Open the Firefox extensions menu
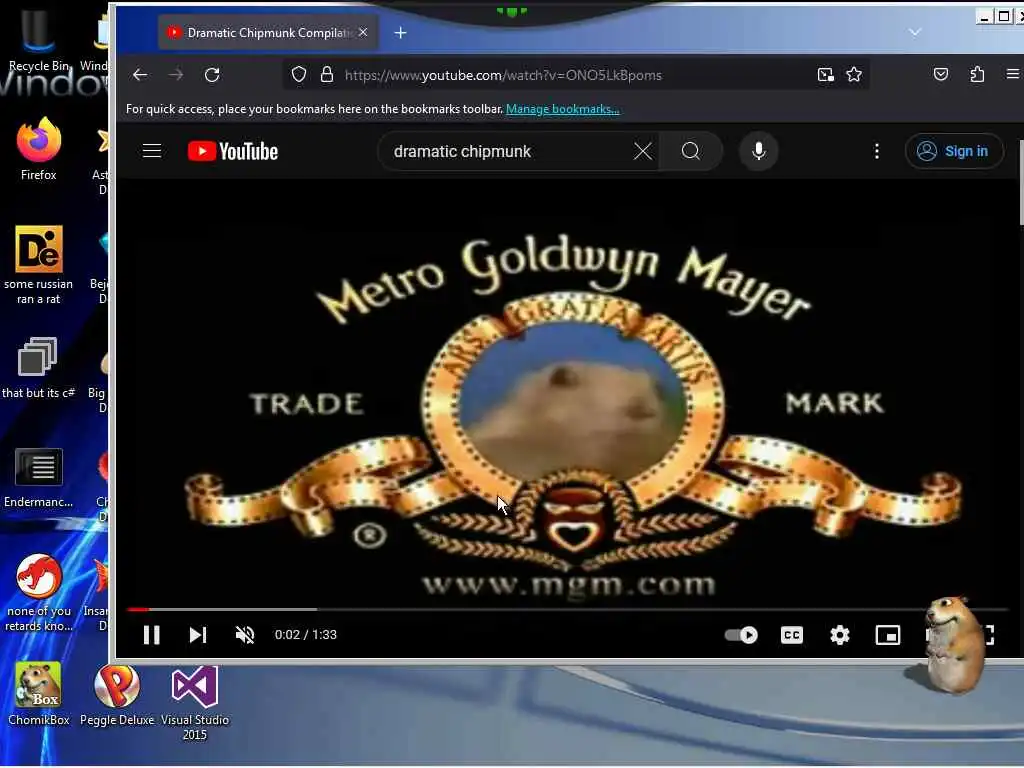This screenshot has height=768, width=1024. coord(977,74)
